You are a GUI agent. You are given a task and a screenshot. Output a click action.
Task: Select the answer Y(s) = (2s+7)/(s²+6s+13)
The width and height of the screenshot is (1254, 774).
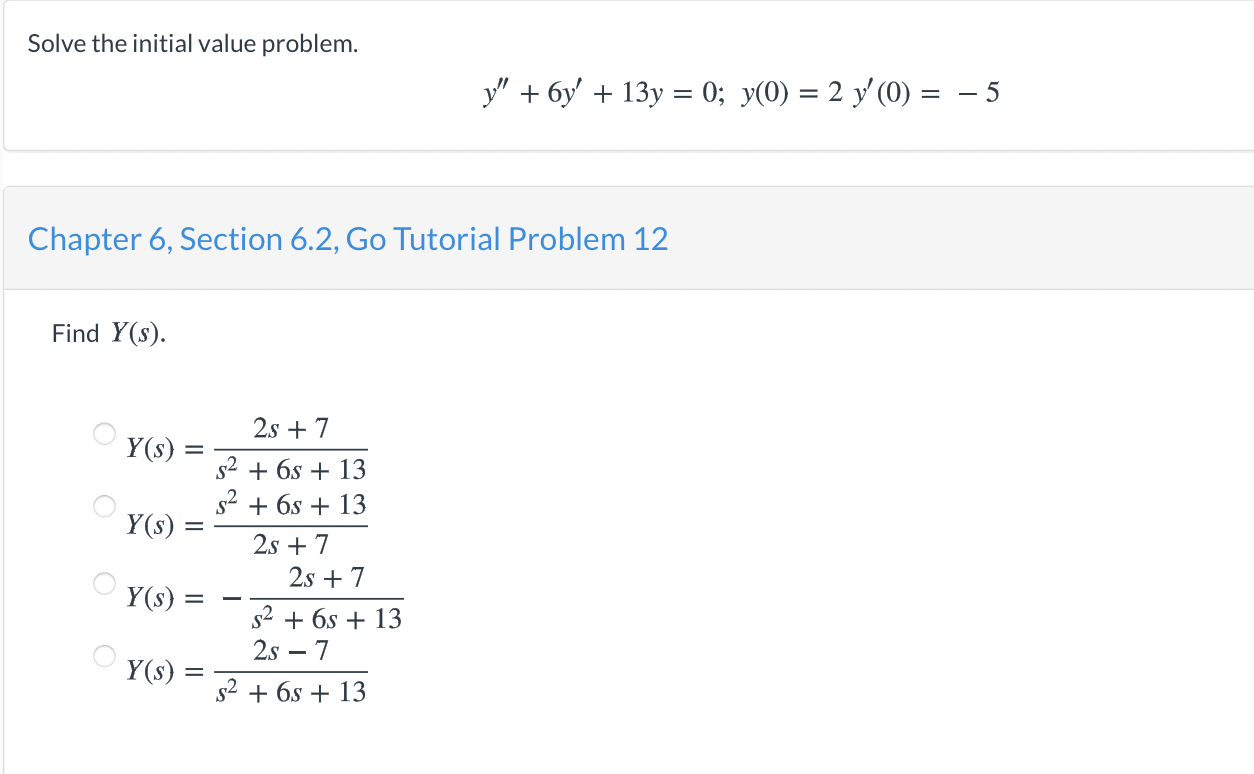tap(103, 433)
